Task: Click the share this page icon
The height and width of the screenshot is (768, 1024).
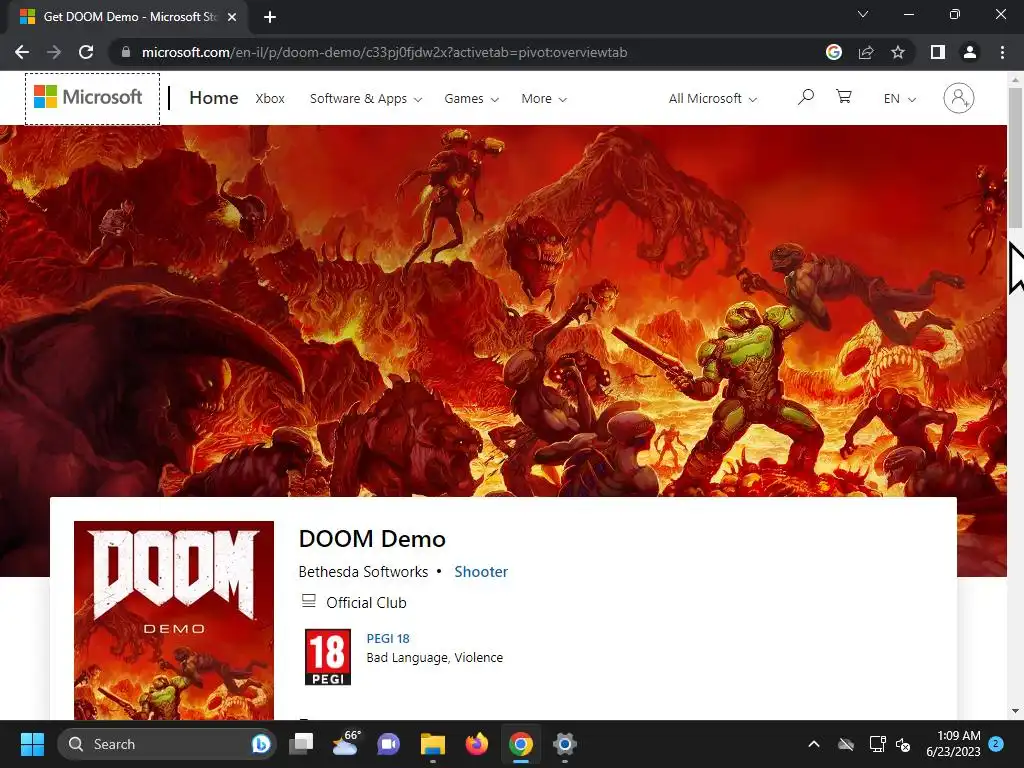Action: pyautogui.click(x=866, y=52)
